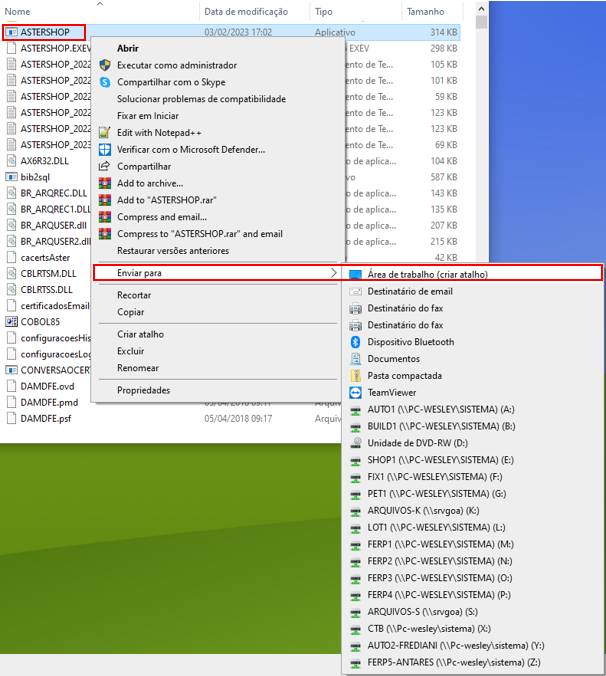Image resolution: width=606 pixels, height=676 pixels.
Task: Click the Documentos folder icon
Action: [355, 359]
